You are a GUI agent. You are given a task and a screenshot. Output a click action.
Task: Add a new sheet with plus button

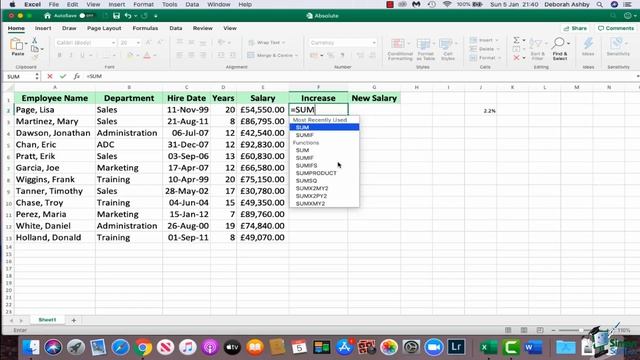coord(73,320)
